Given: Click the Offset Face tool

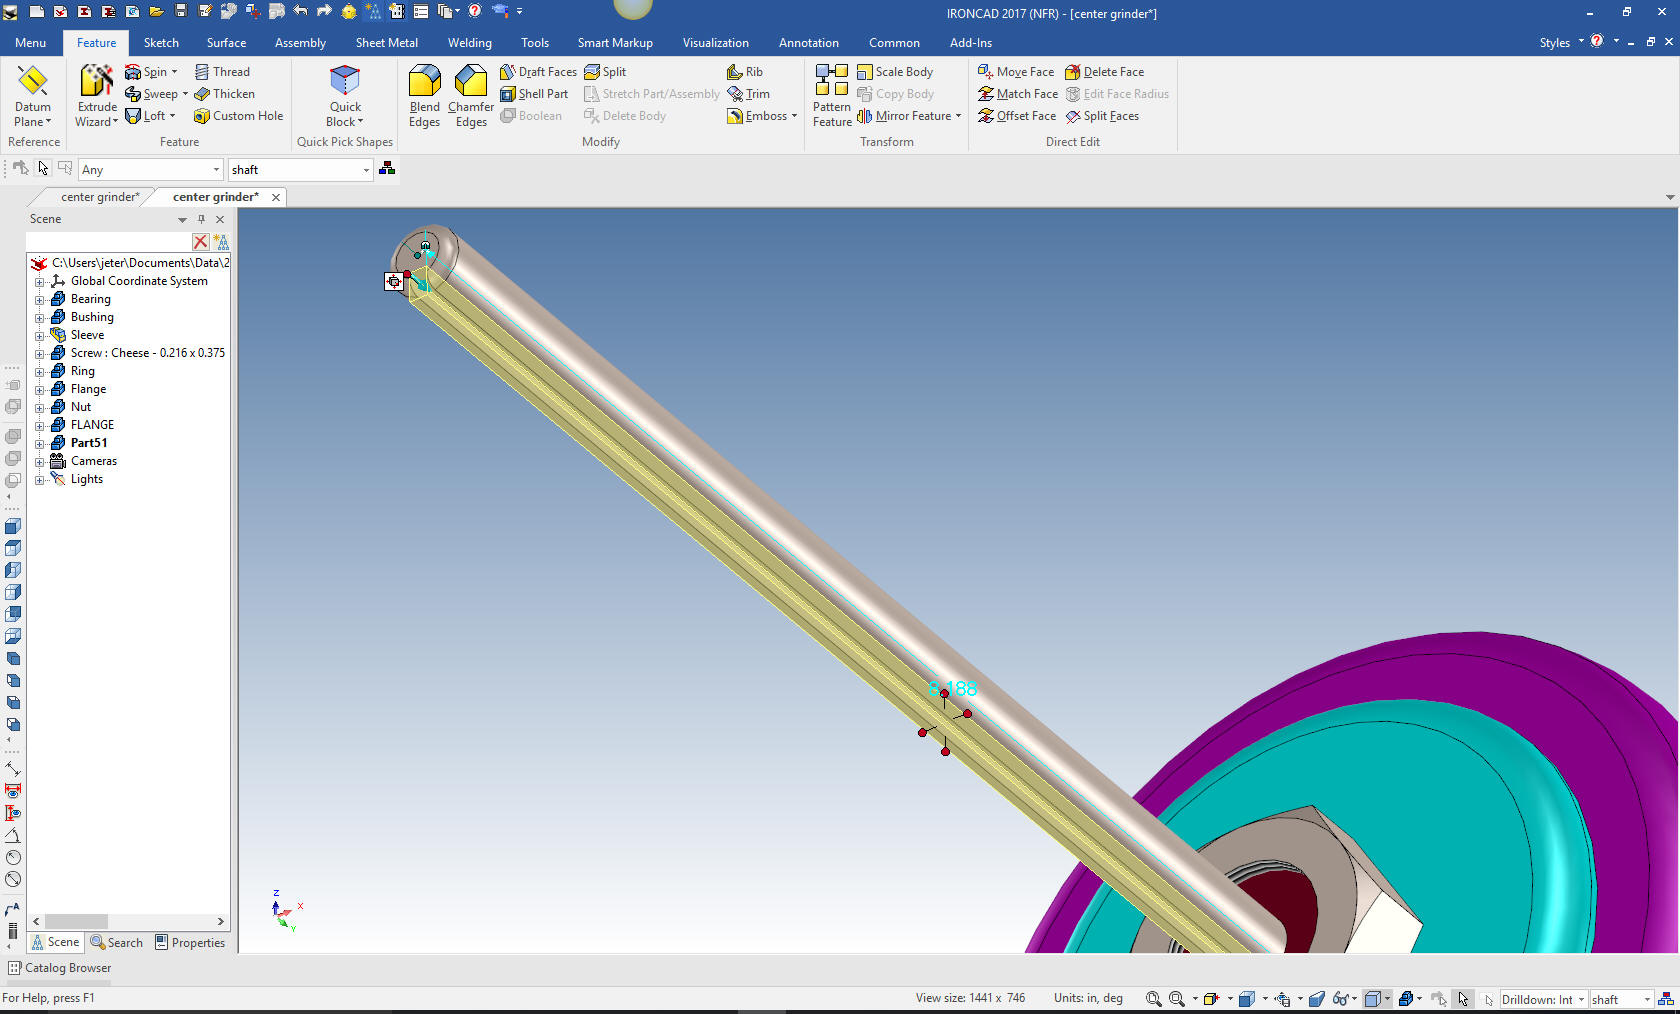Looking at the screenshot, I should point(1017,116).
